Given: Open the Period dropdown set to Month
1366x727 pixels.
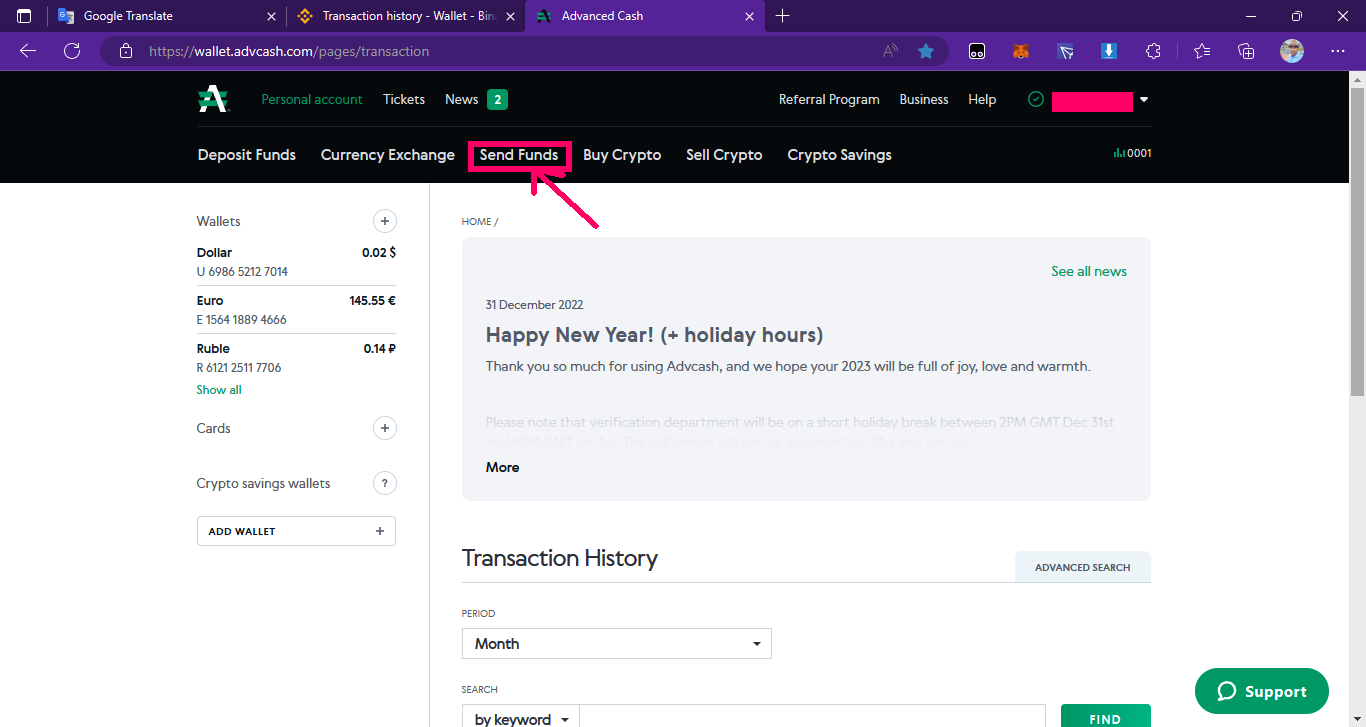Looking at the screenshot, I should coord(617,643).
